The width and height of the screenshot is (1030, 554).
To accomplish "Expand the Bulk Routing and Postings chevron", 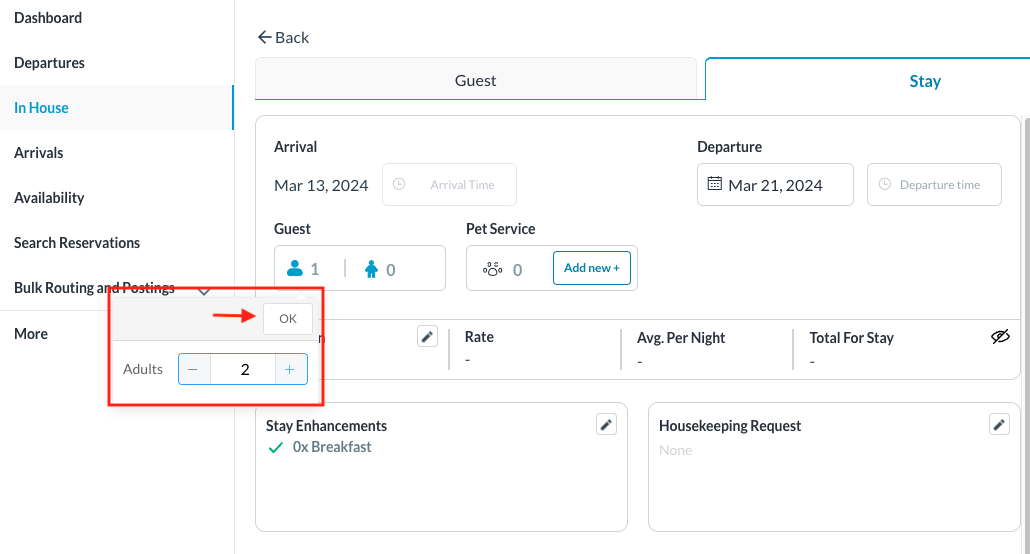I will pos(204,290).
